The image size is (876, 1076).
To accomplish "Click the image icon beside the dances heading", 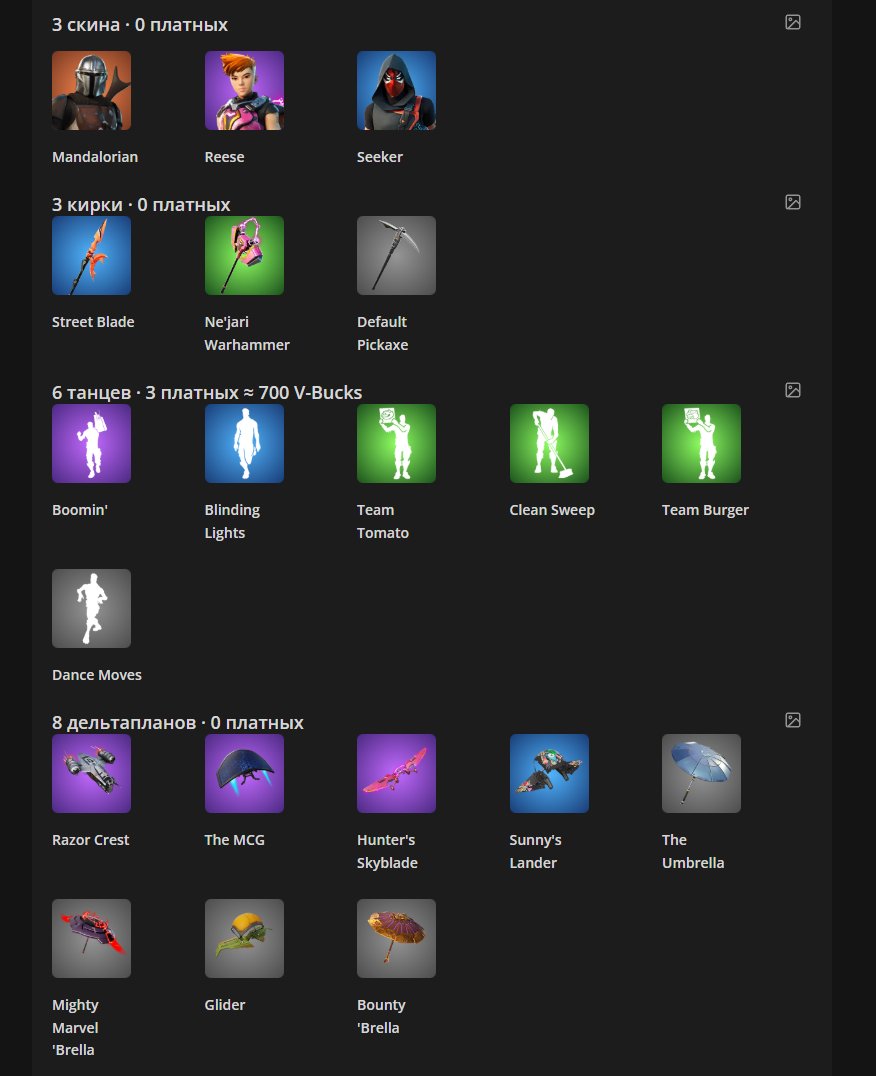I will pos(793,390).
